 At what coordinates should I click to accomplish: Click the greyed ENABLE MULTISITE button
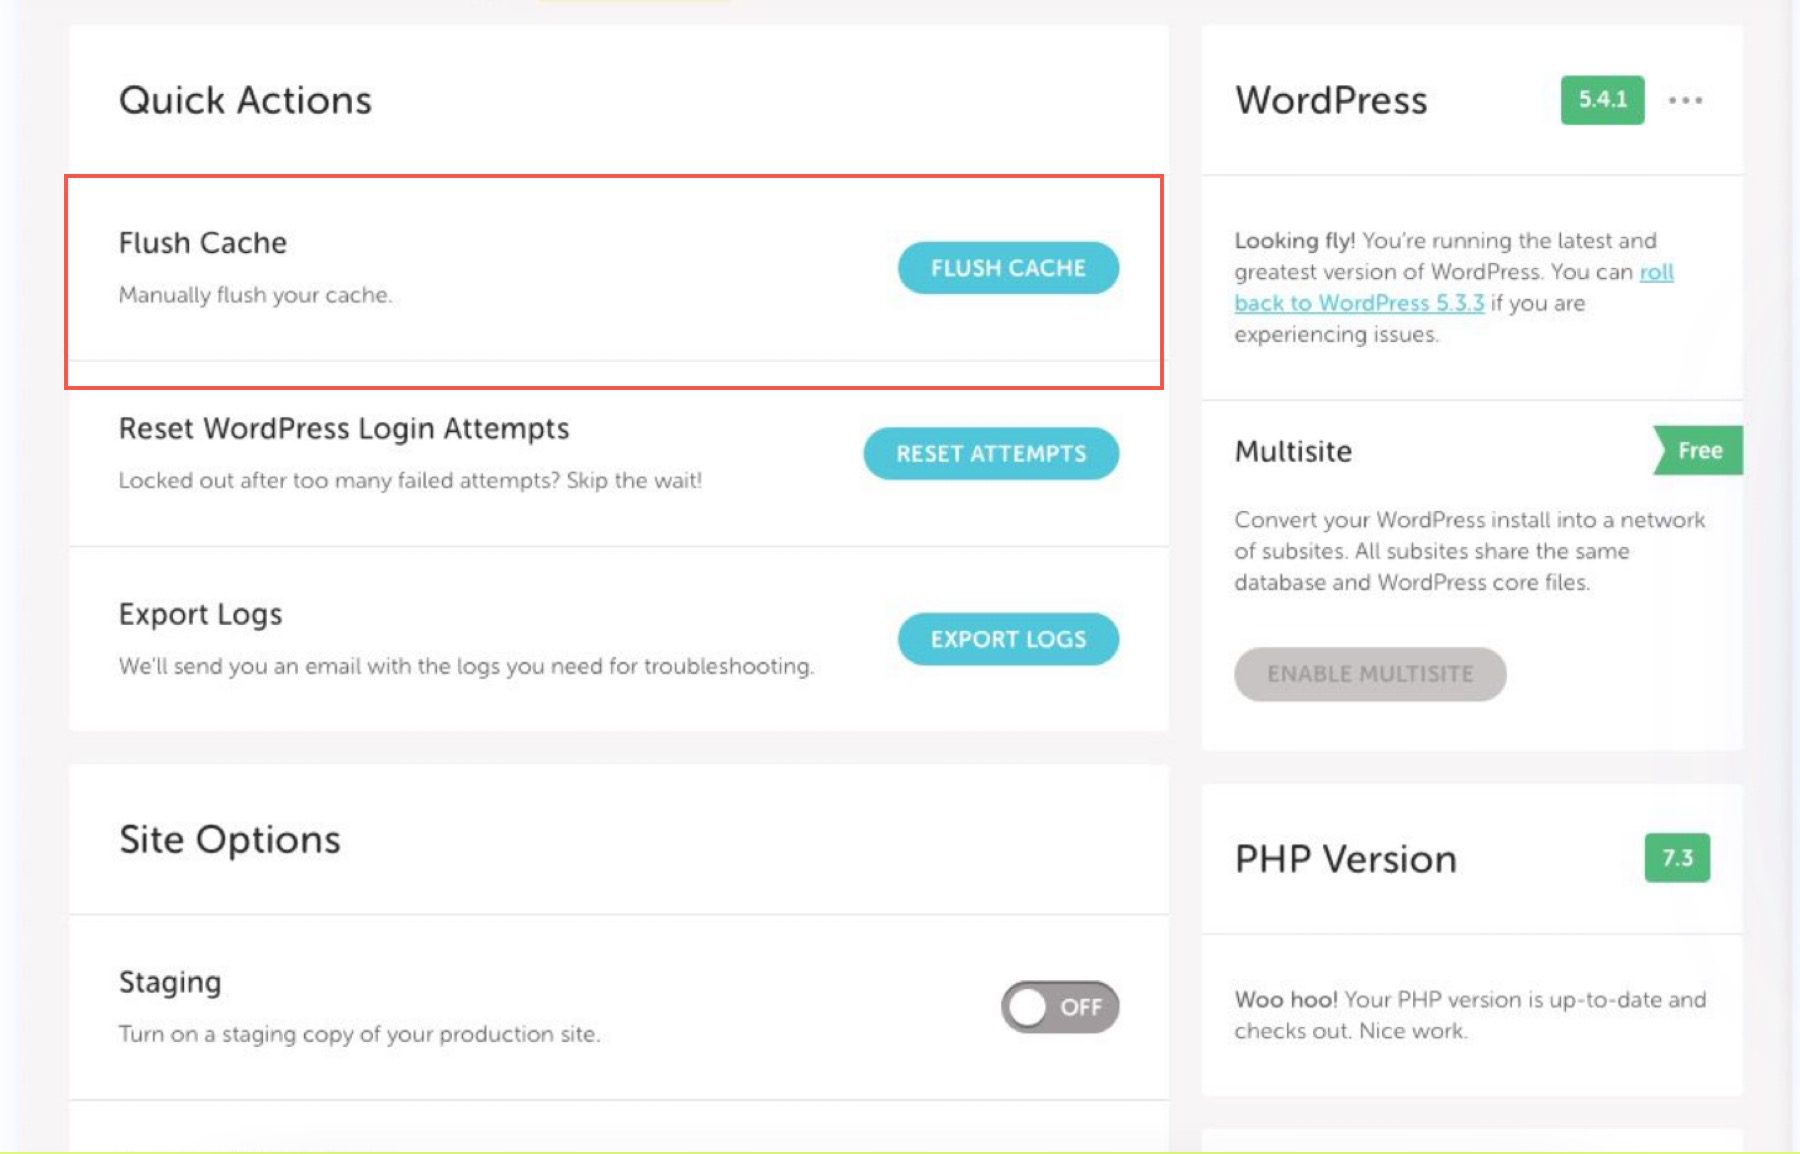[x=1369, y=674]
